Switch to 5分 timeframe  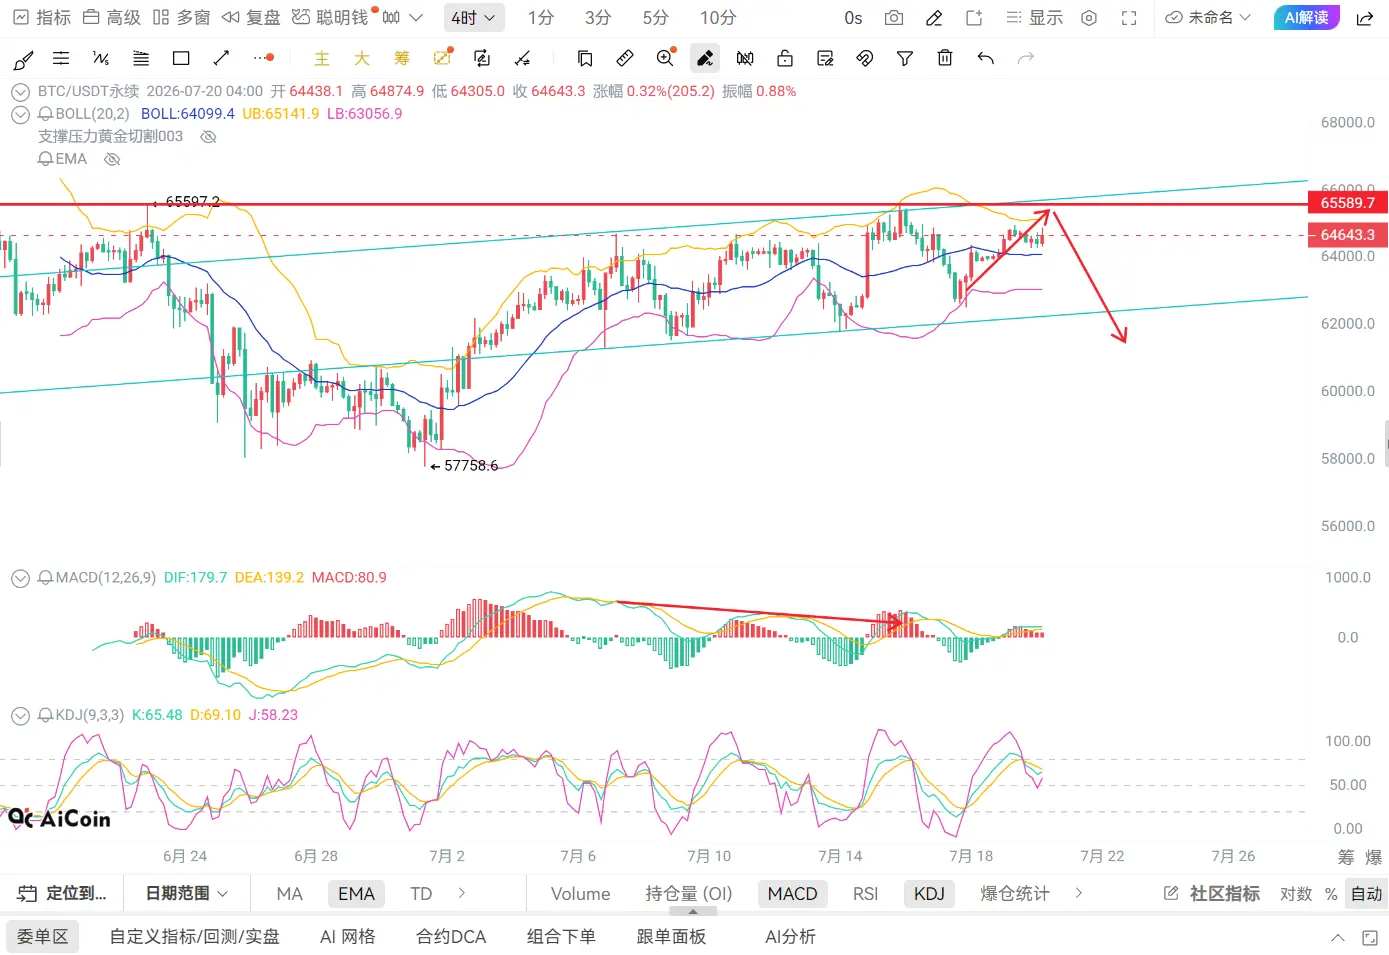coord(656,18)
